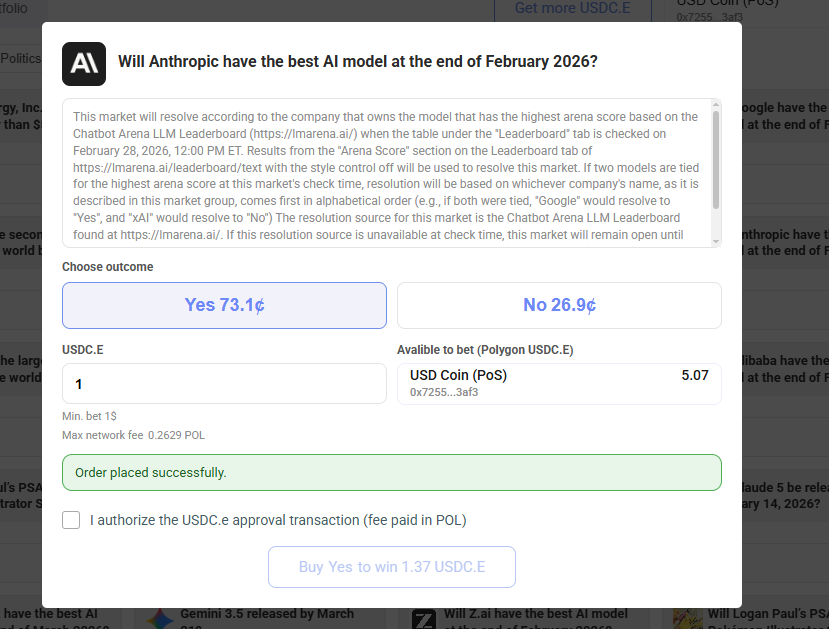Image resolution: width=829 pixels, height=629 pixels.
Task: Click the dialog title about Anthropic's best AI model
Action: 358,61
